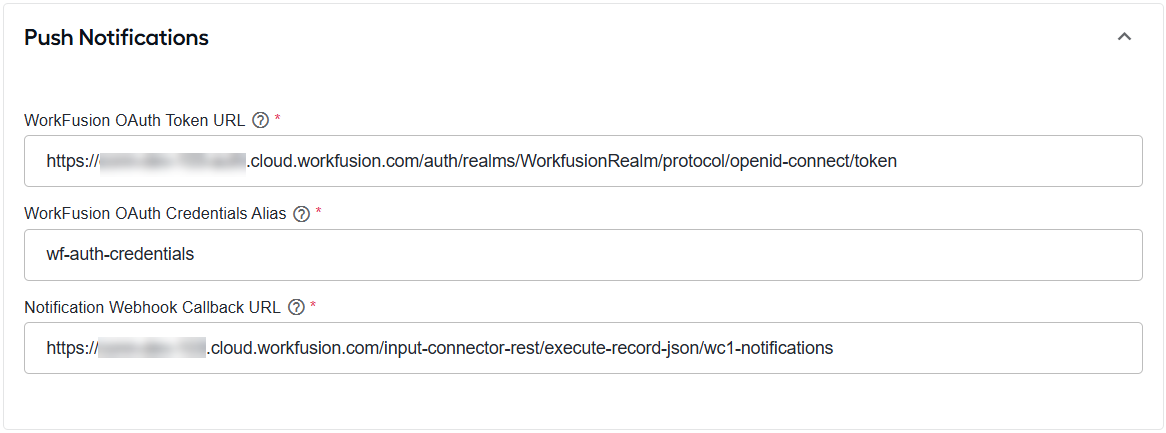Collapse the Push Notifications section chevron
Screen dimensions: 1166x433
click(x=1124, y=36)
